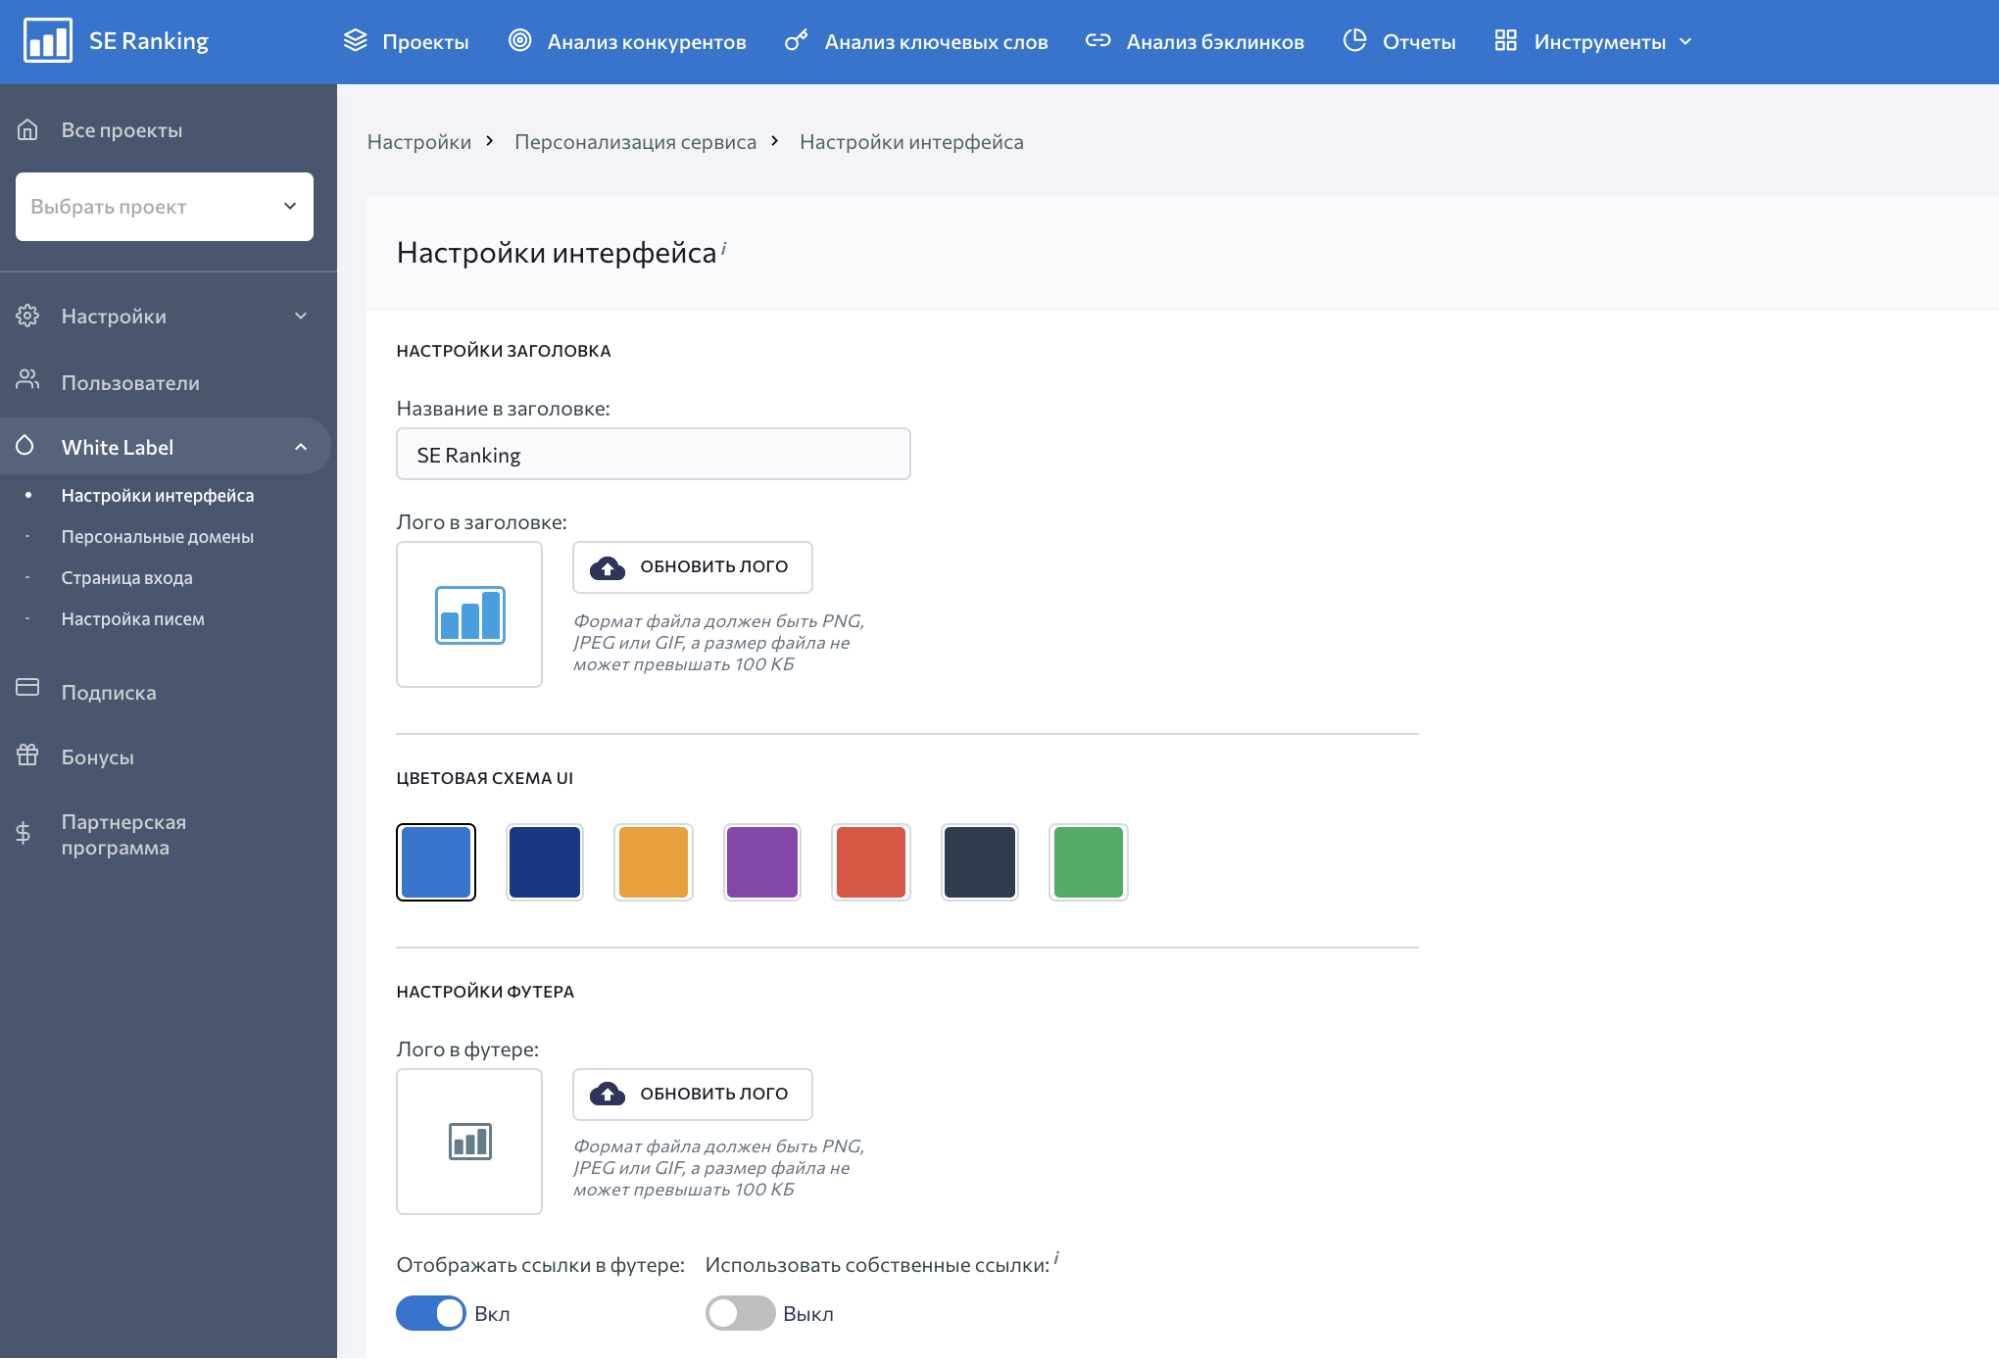Click the gift icon for Бонусы
This screenshot has height=1359, width=1999.
pyautogui.click(x=28, y=756)
